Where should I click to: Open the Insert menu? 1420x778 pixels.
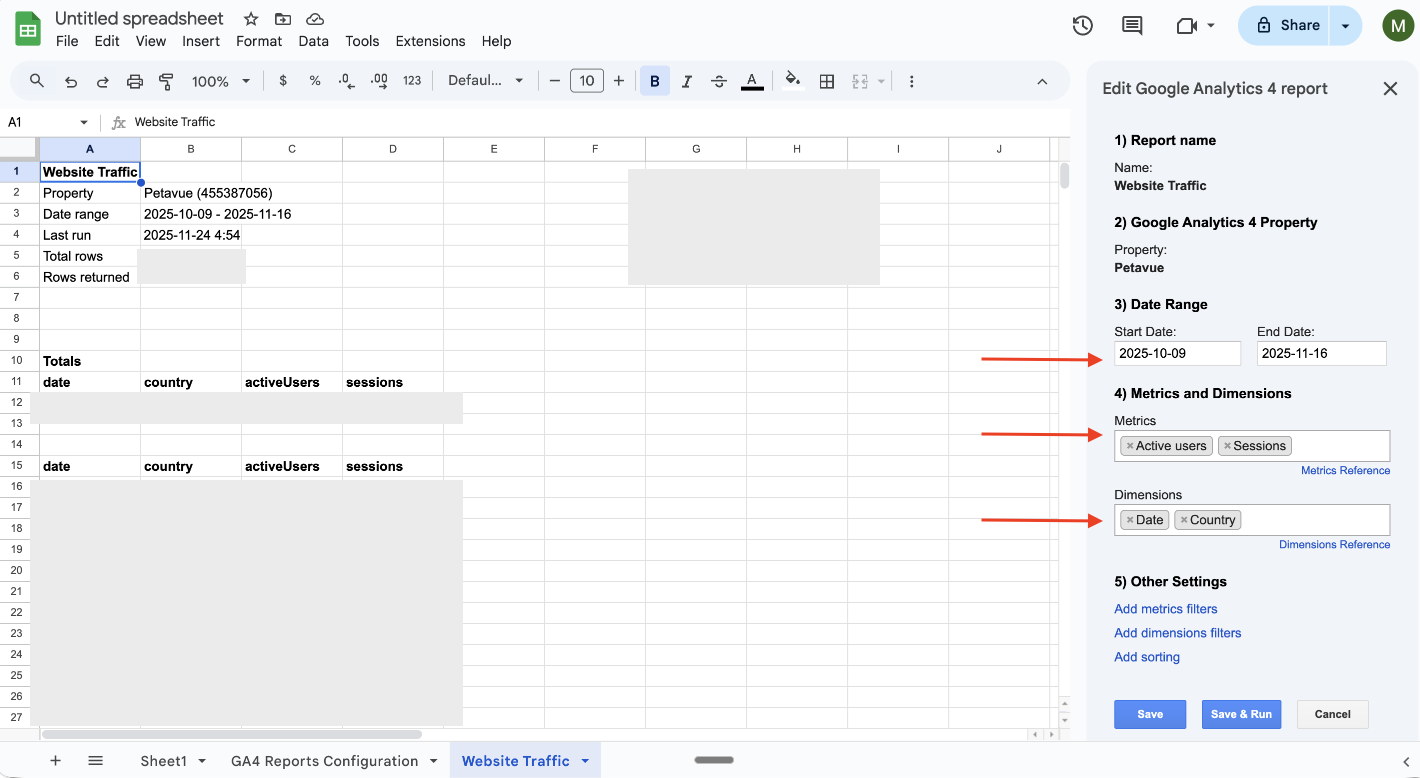pos(201,41)
